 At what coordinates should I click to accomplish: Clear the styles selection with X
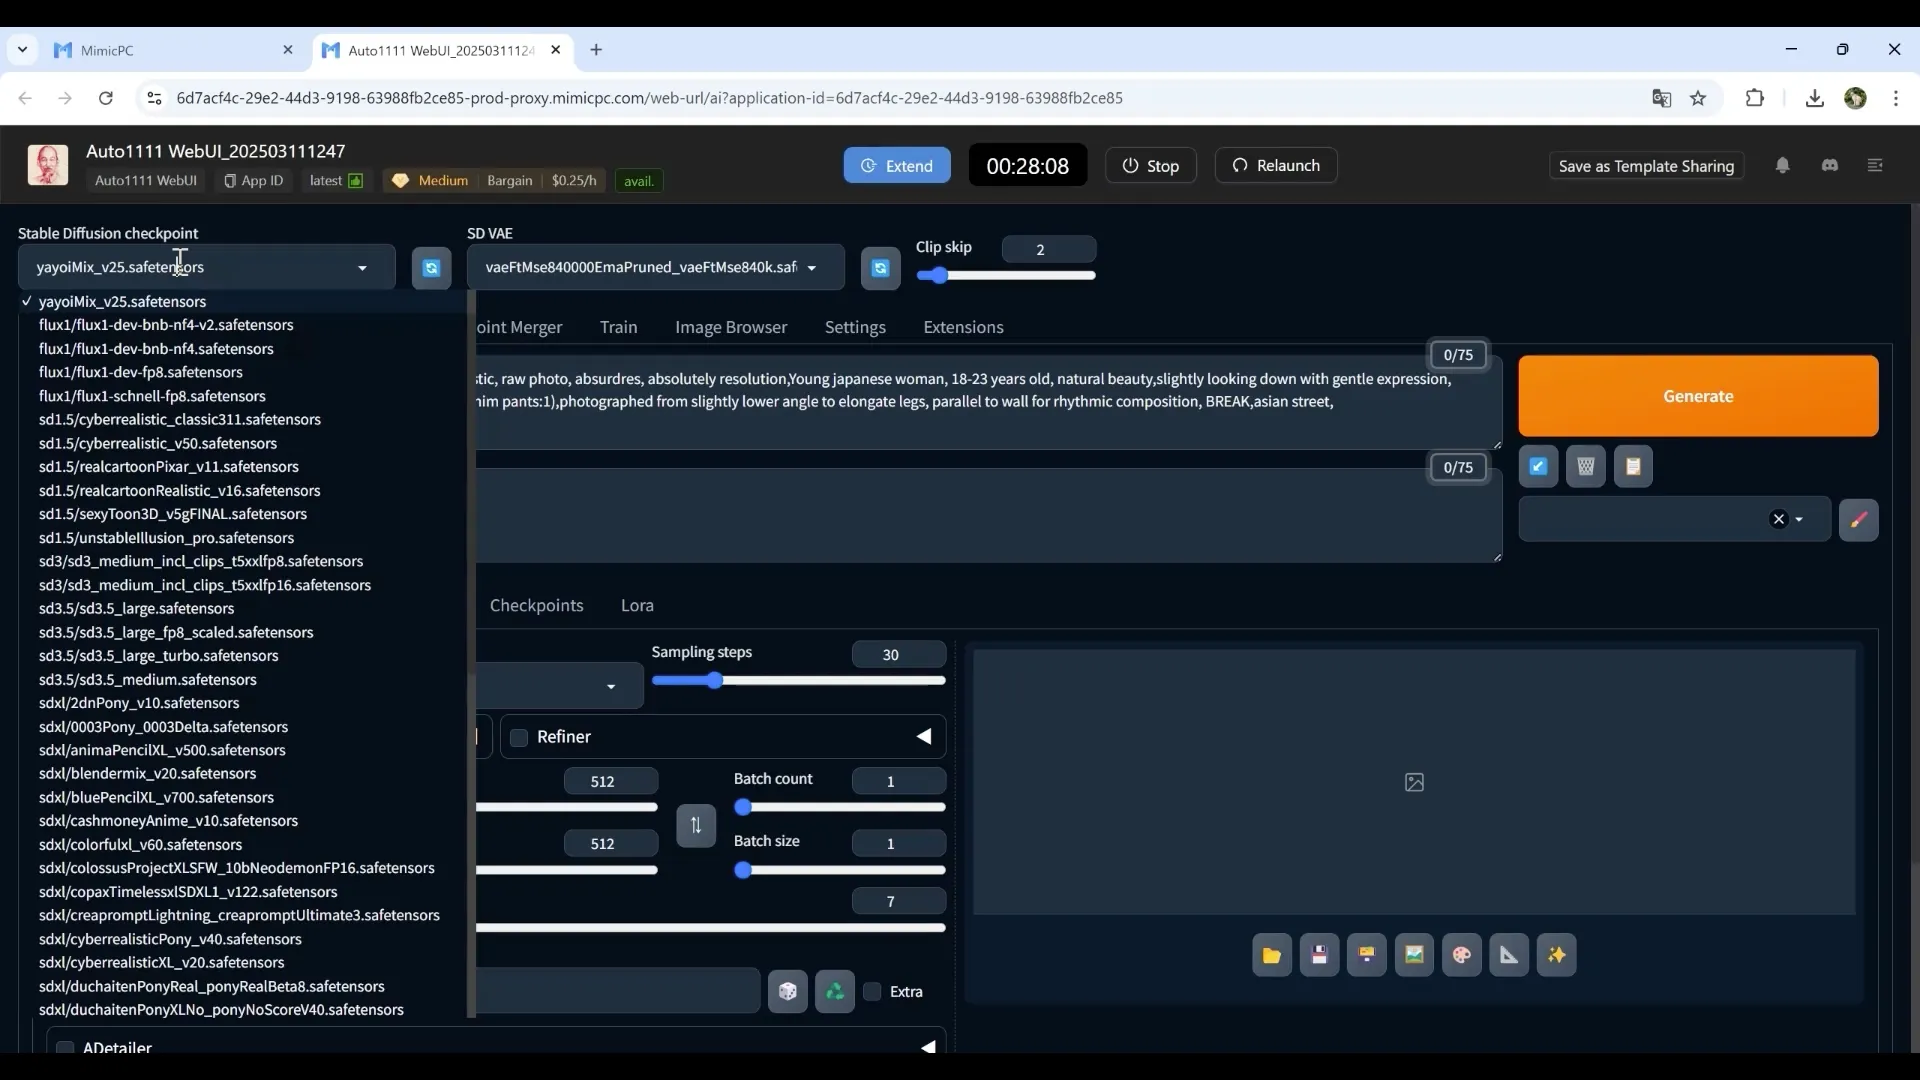1778,519
